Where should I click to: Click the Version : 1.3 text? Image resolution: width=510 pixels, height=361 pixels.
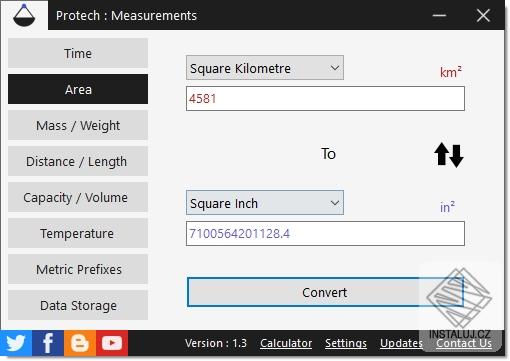pyautogui.click(x=216, y=343)
